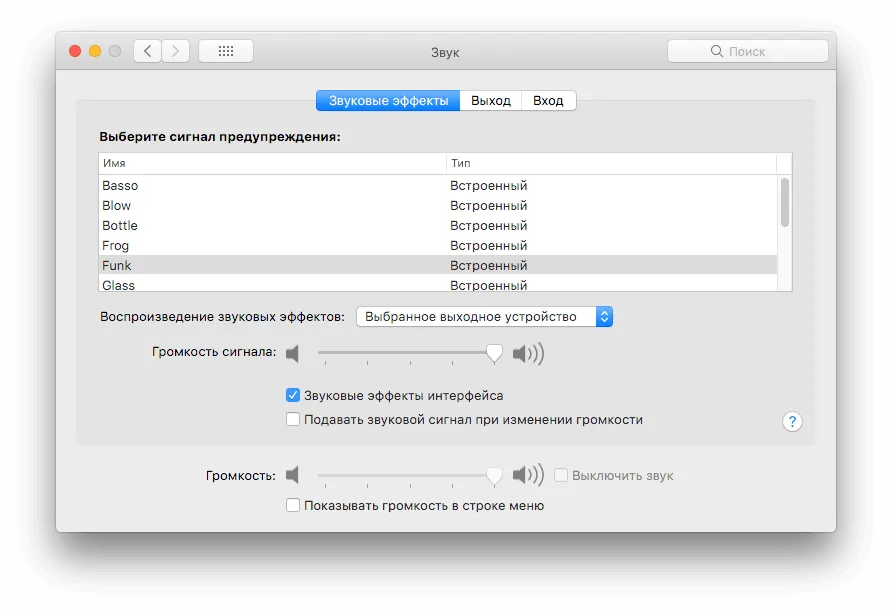The width and height of the screenshot is (892, 612).
Task: Open the Выбранное выходное устройство dropdown
Action: coord(484,317)
